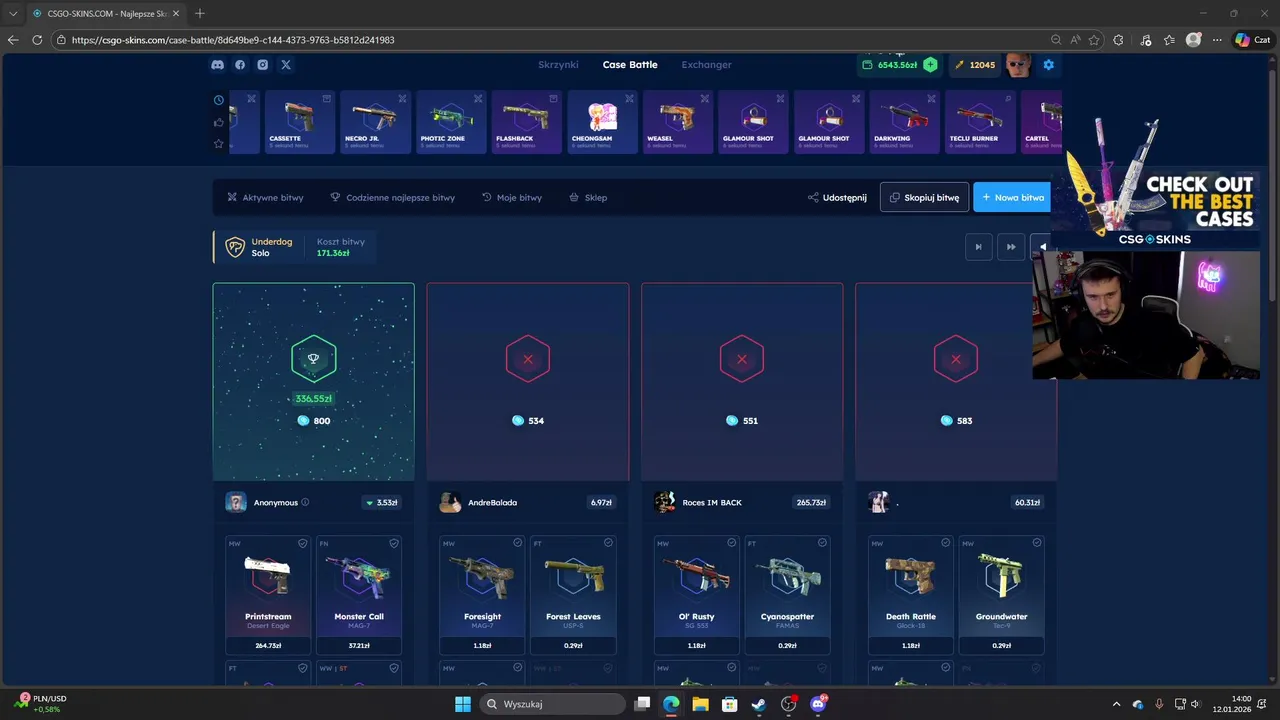This screenshot has width=1280, height=720.
Task: Open Moje bitwy menu item
Action: 512,197
